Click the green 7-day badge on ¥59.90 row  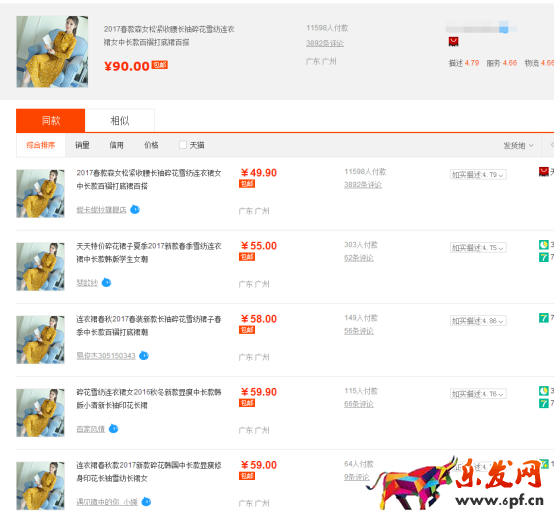click(x=543, y=403)
